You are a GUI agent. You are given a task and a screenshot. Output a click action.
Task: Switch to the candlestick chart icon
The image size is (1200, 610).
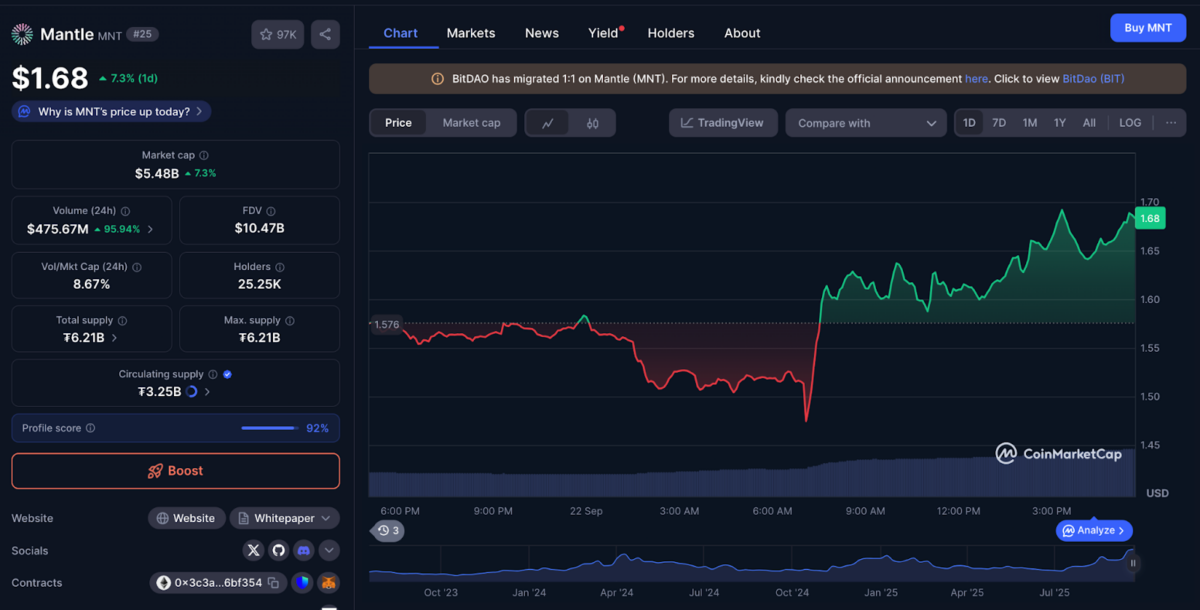pos(592,123)
